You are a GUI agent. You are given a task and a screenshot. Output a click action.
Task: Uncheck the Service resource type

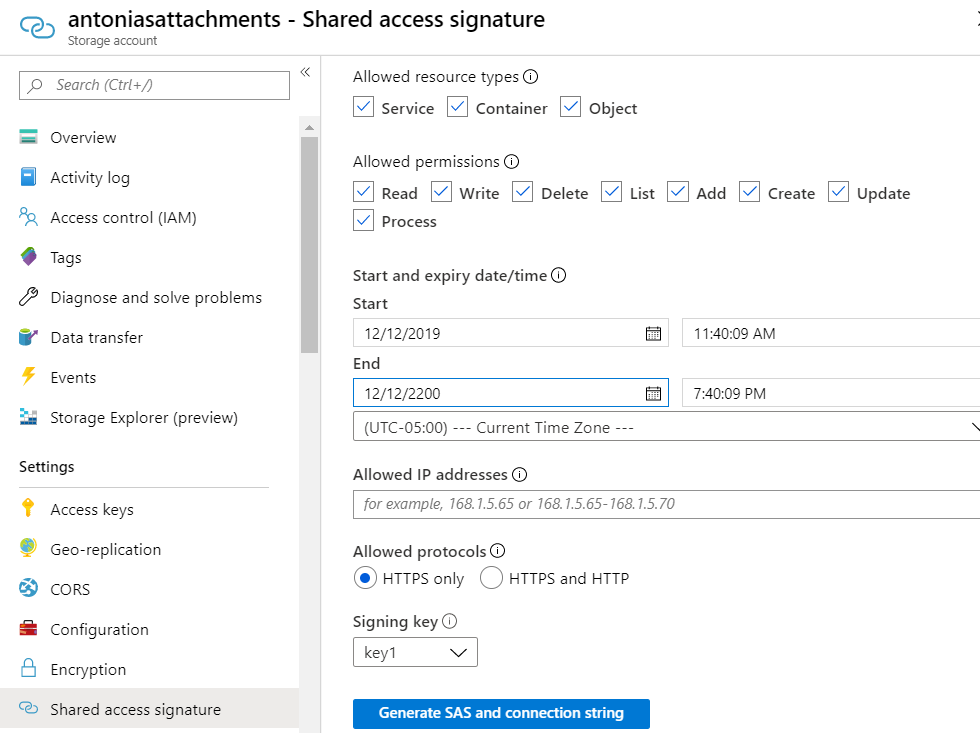click(x=363, y=107)
